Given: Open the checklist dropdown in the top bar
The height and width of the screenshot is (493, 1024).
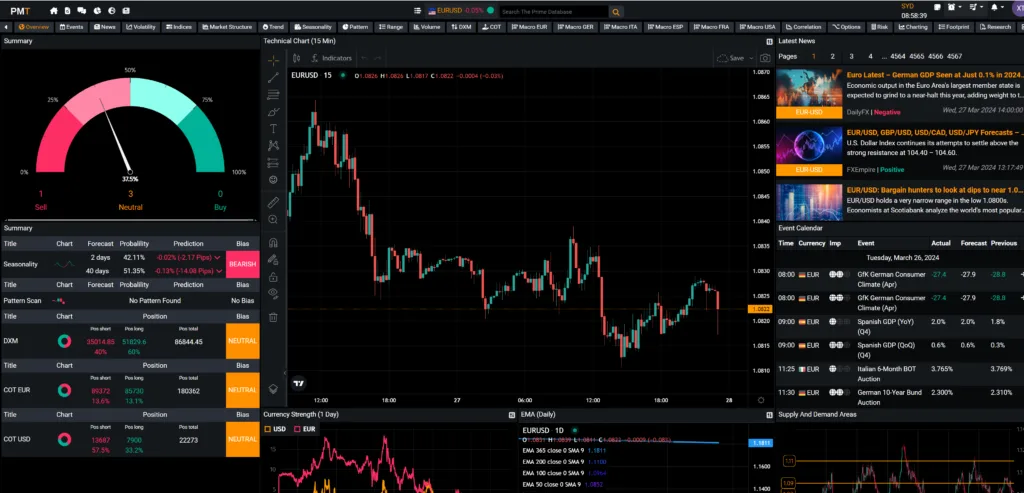Looking at the screenshot, I should click(976, 8).
